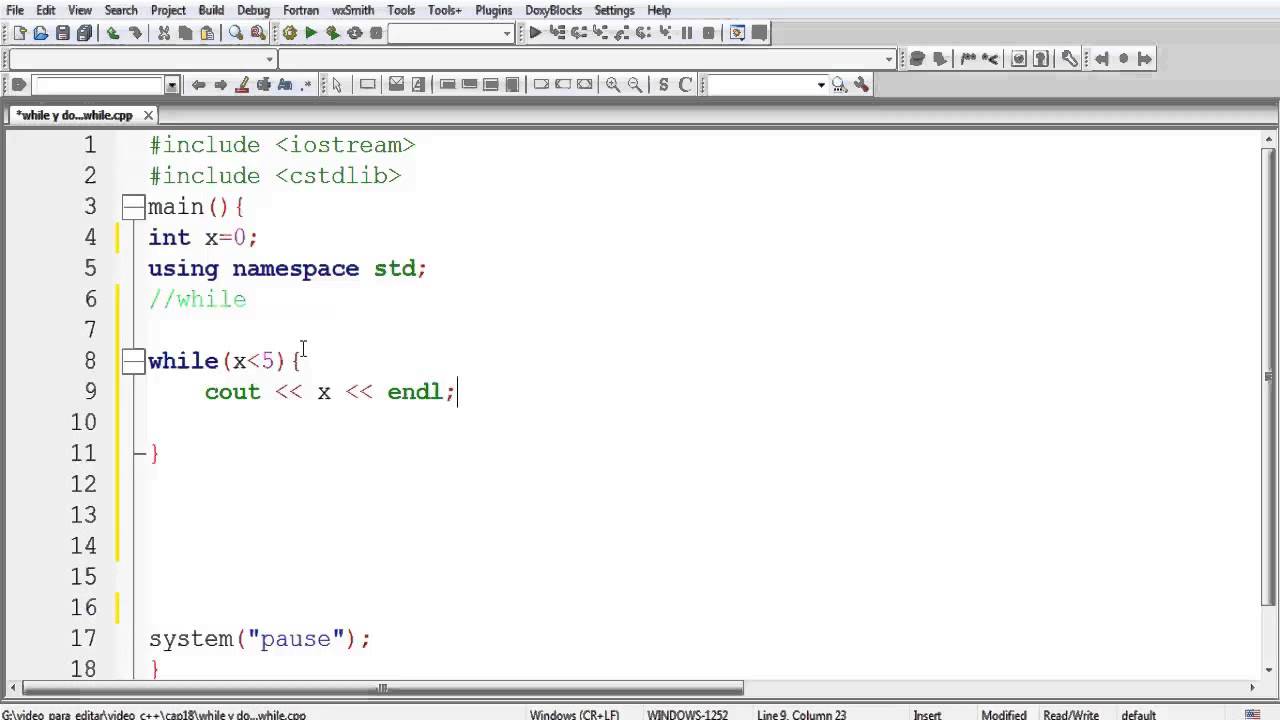Open ThreadSearch options icon

pyautogui.click(x=861, y=85)
